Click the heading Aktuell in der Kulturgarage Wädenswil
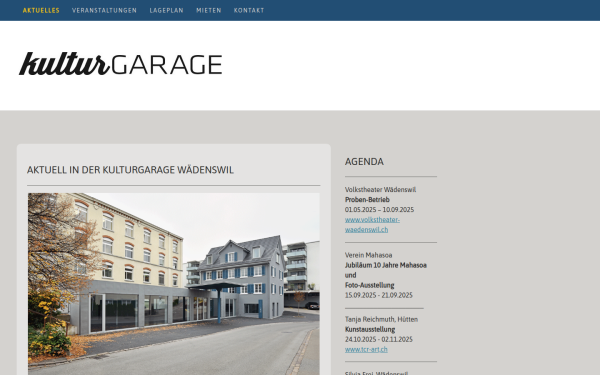This screenshot has height=375, width=600. click(130, 170)
